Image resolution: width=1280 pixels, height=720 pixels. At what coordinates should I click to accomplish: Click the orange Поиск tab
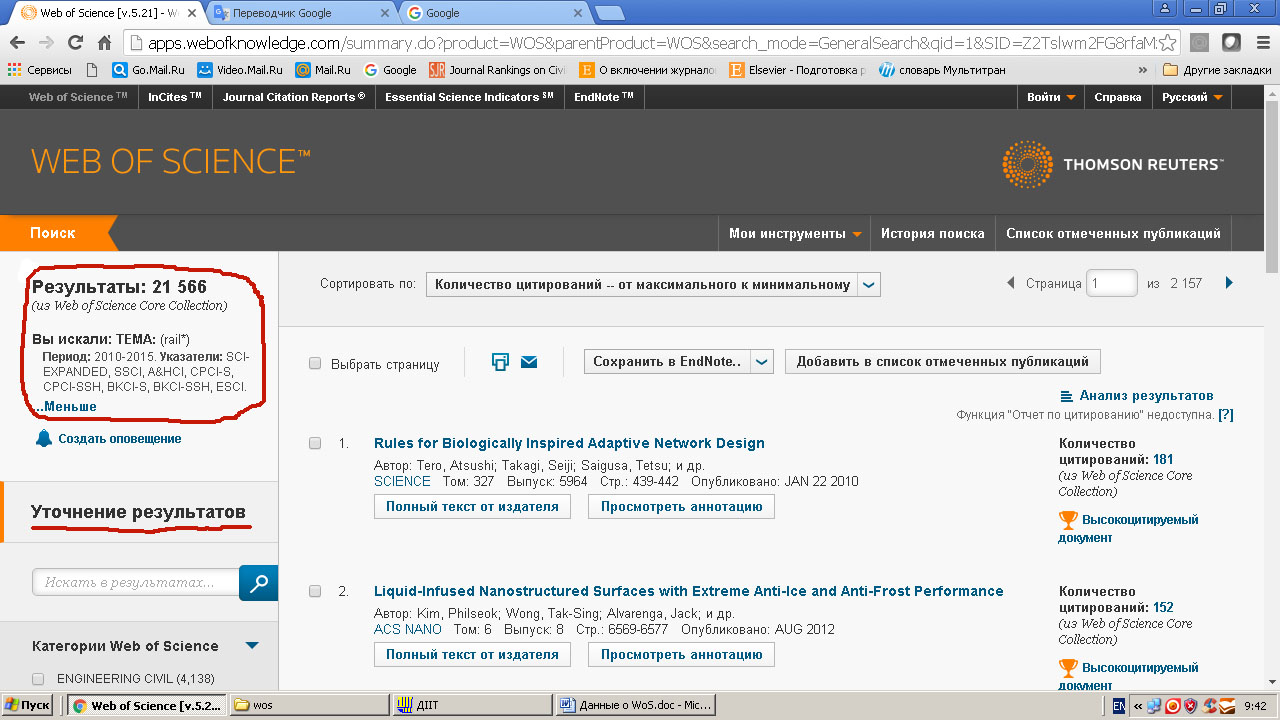52,233
